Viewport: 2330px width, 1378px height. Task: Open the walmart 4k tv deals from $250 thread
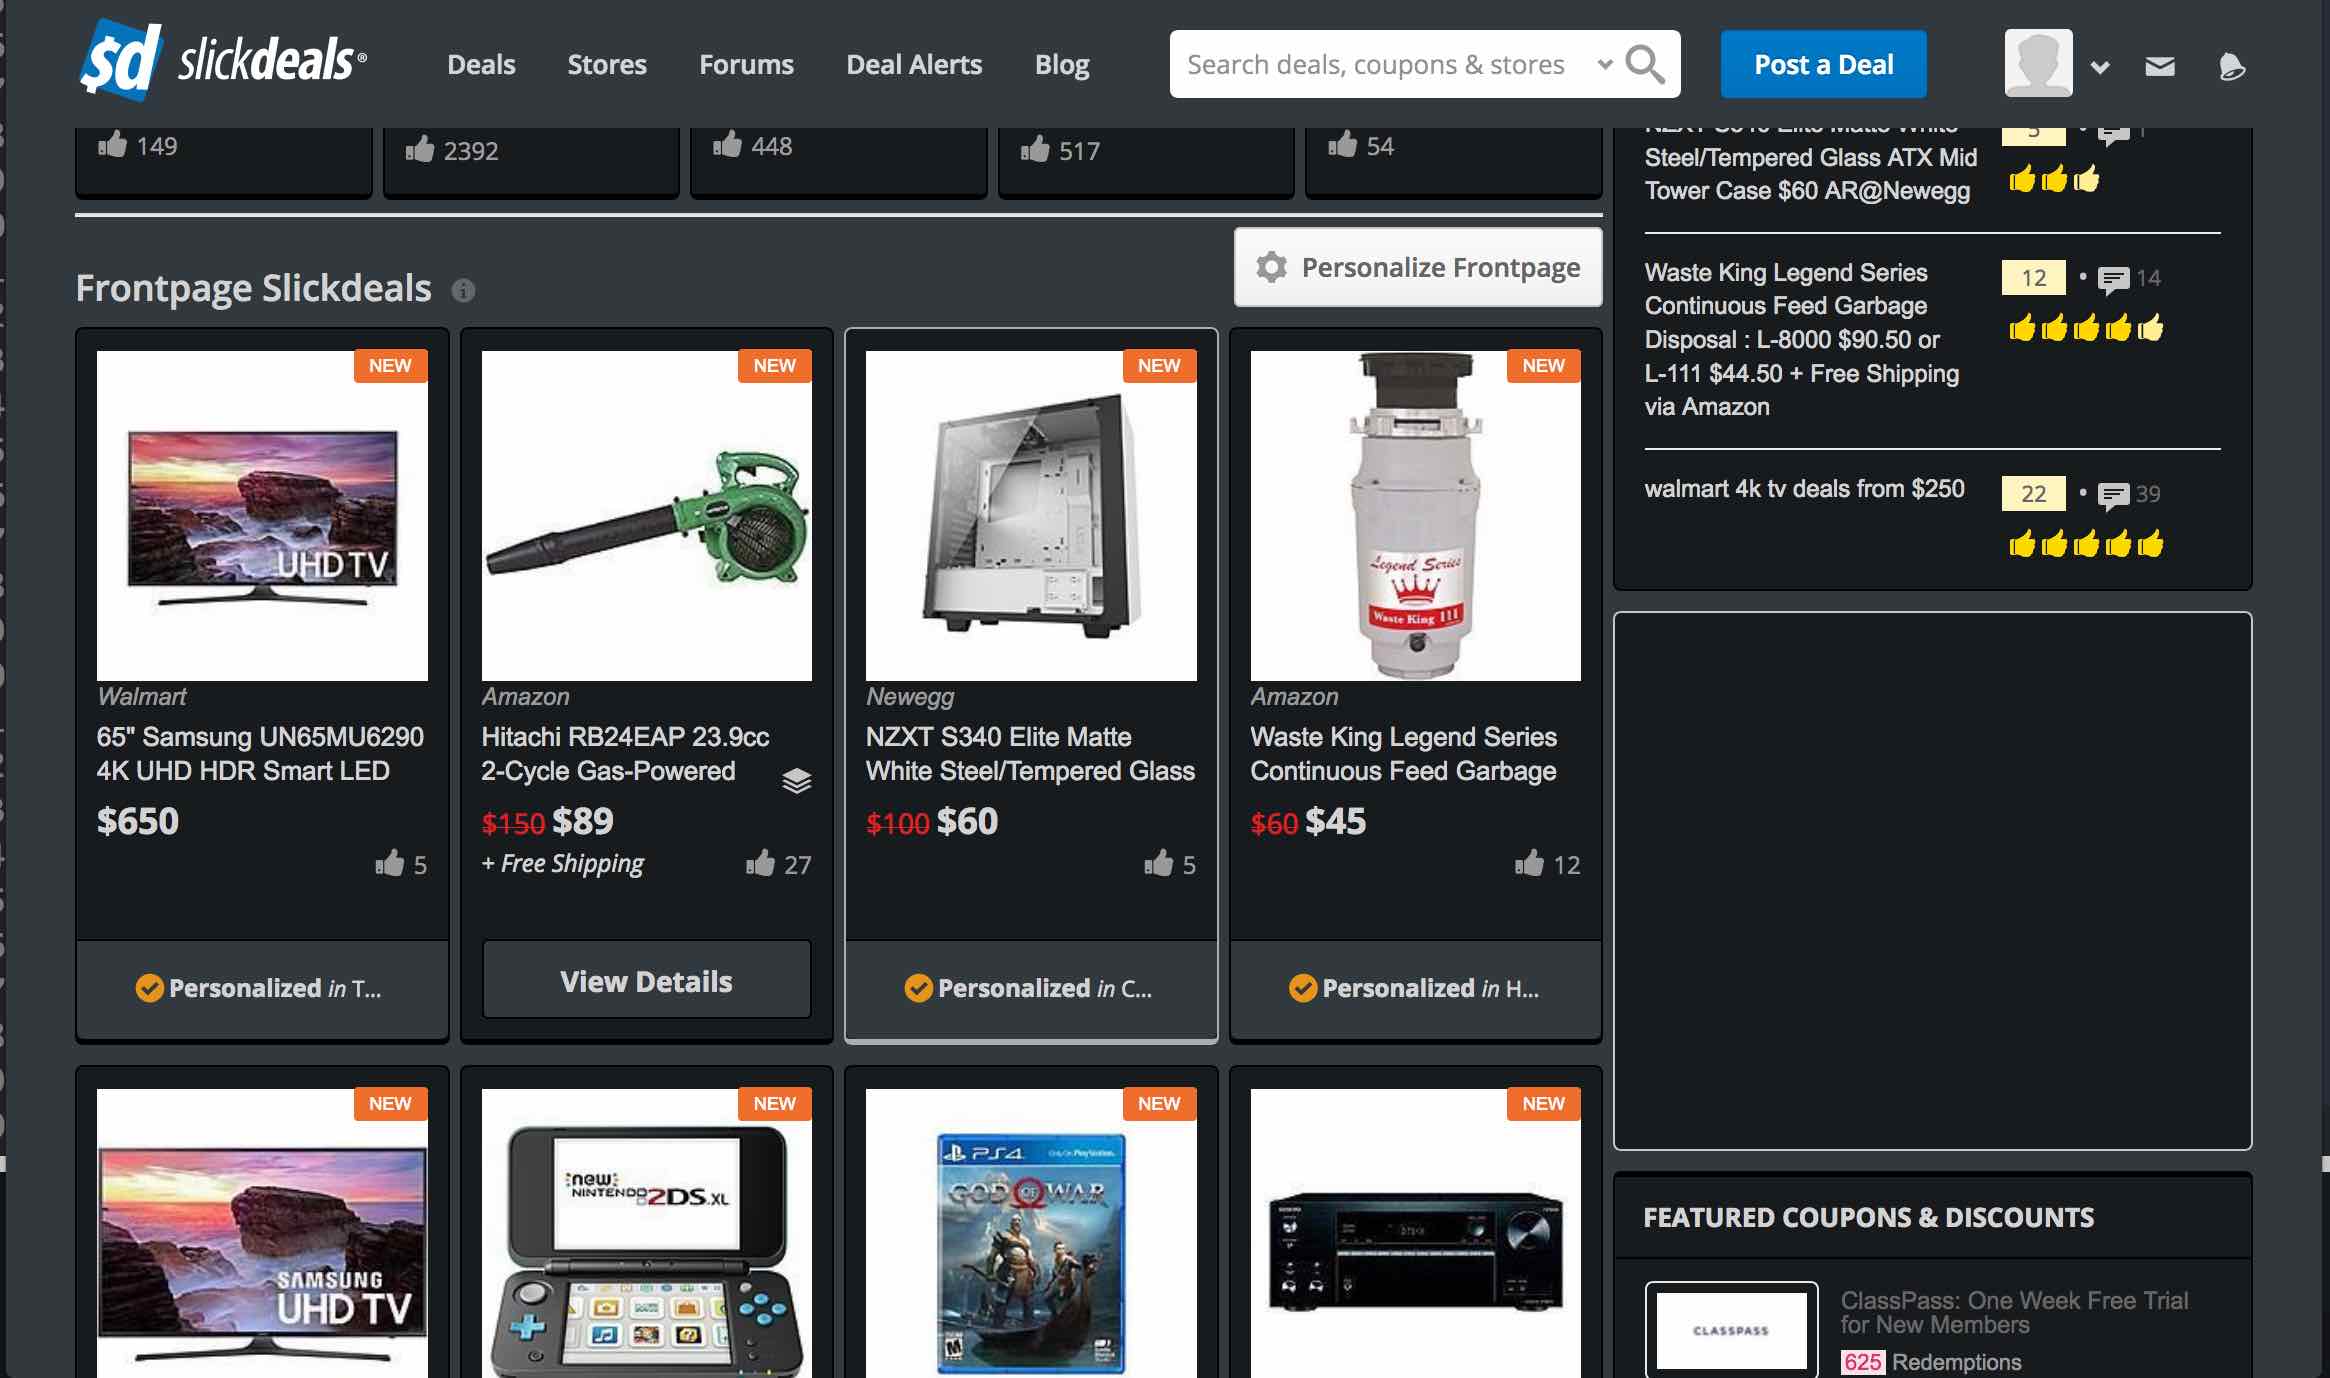point(1804,488)
